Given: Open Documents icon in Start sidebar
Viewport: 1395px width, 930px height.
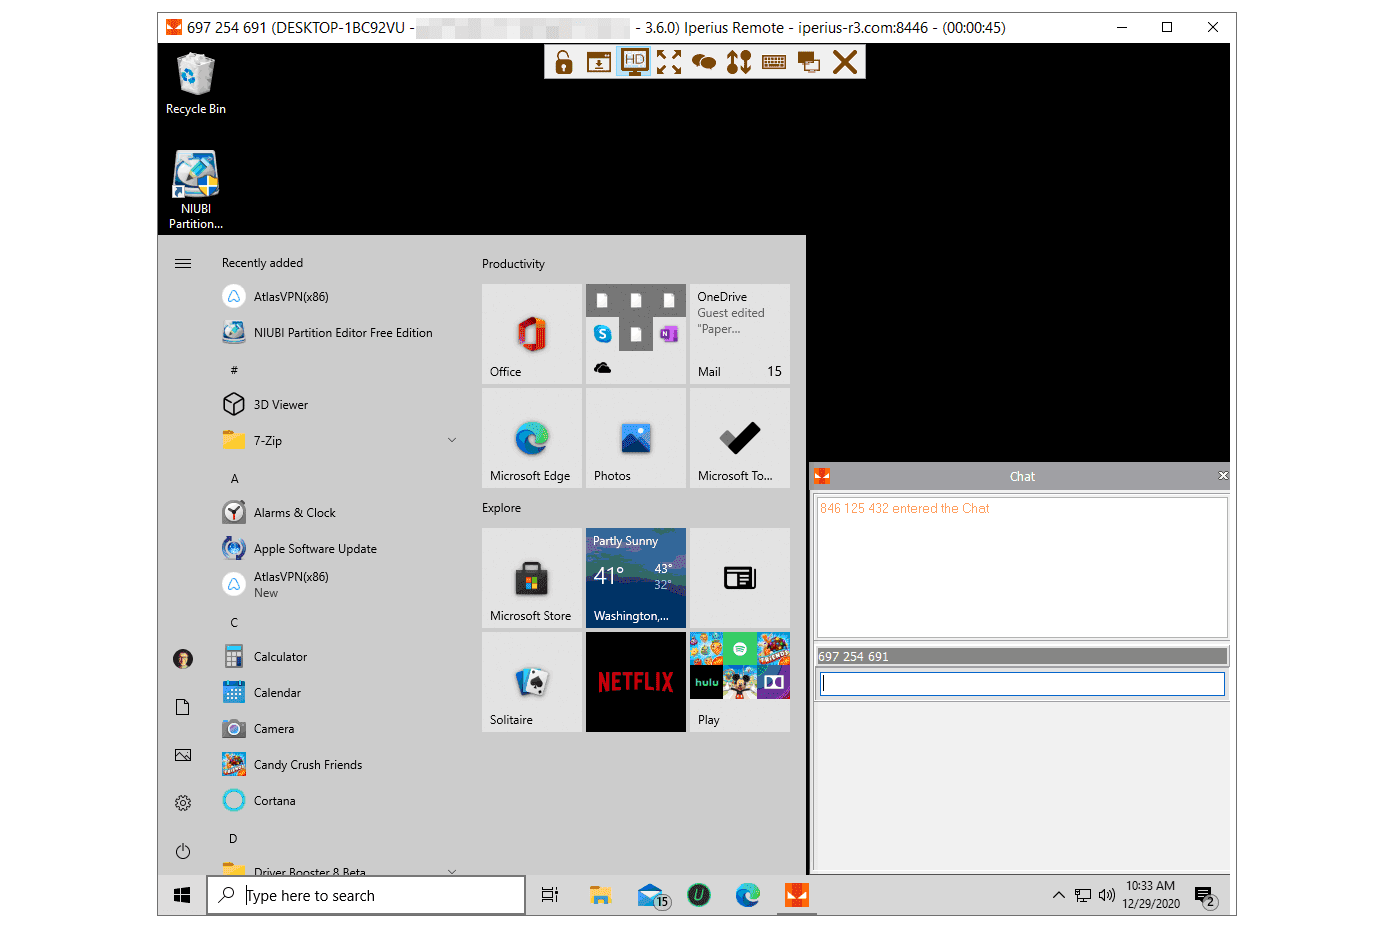Looking at the screenshot, I should tap(183, 707).
